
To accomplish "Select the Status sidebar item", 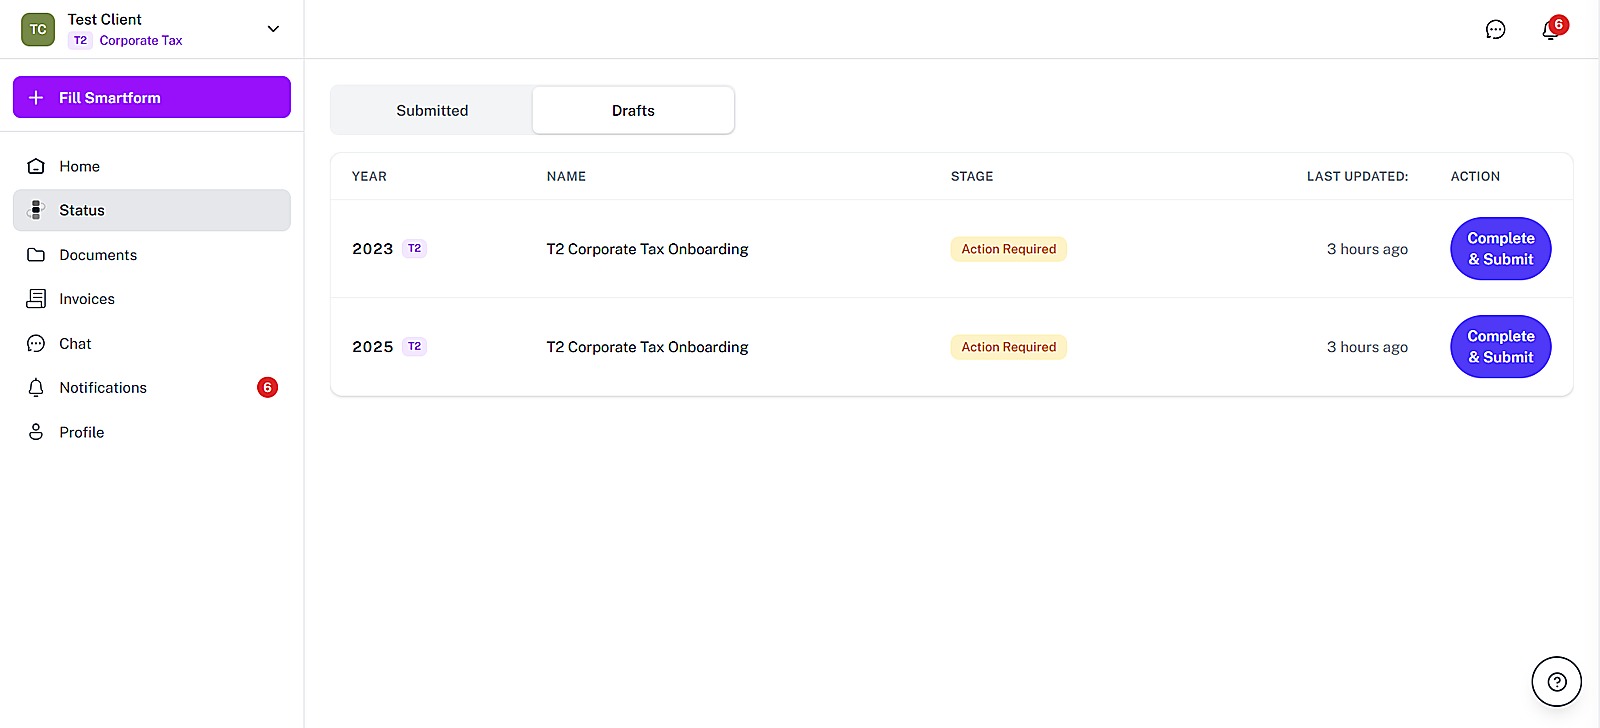I will pyautogui.click(x=152, y=210).
